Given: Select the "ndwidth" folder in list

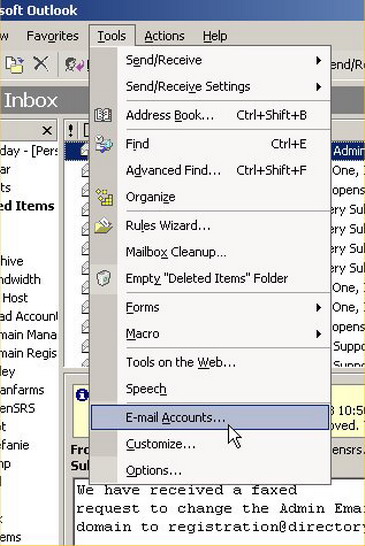Looking at the screenshot, I should pos(20,279).
